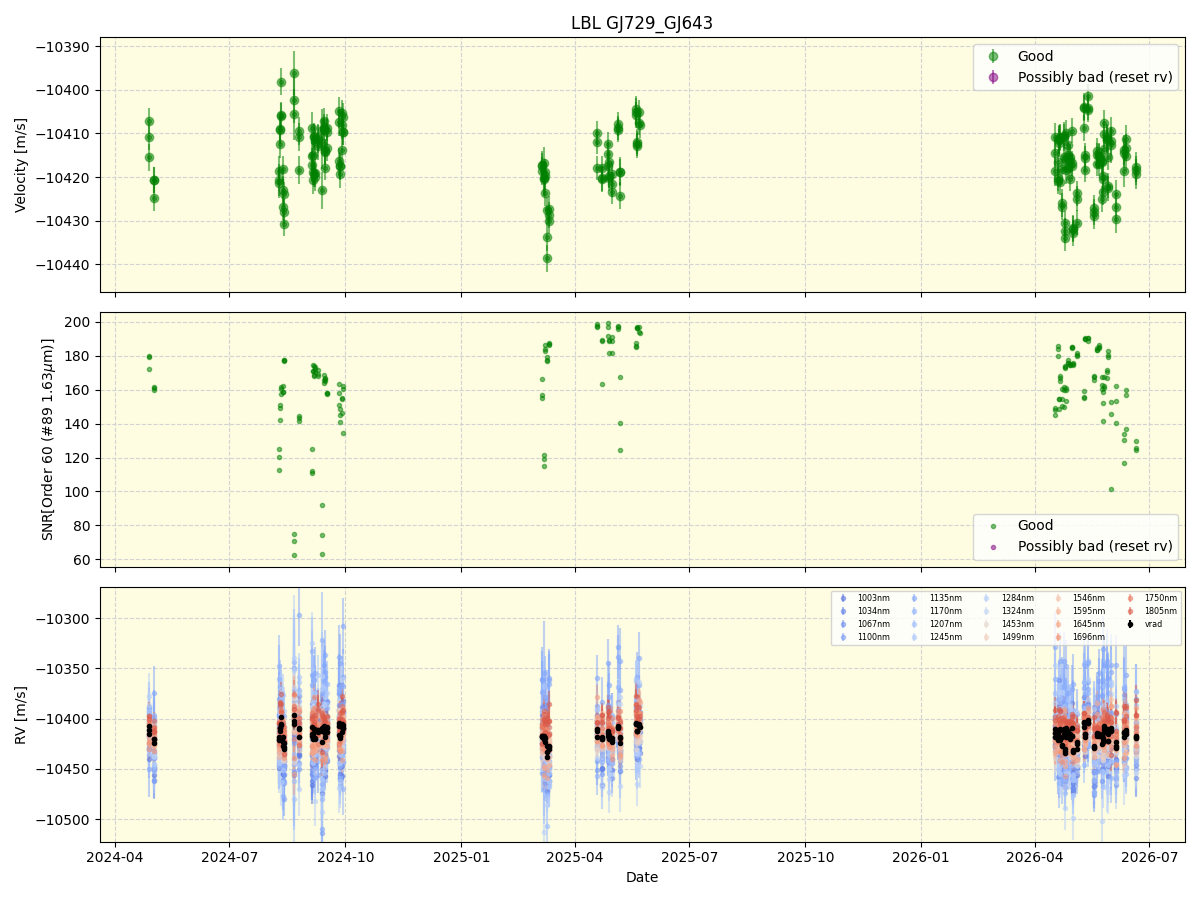Click the purple Possibly bad marker in SNR legend
Screen dimensions: 1200x900
(x=993, y=546)
